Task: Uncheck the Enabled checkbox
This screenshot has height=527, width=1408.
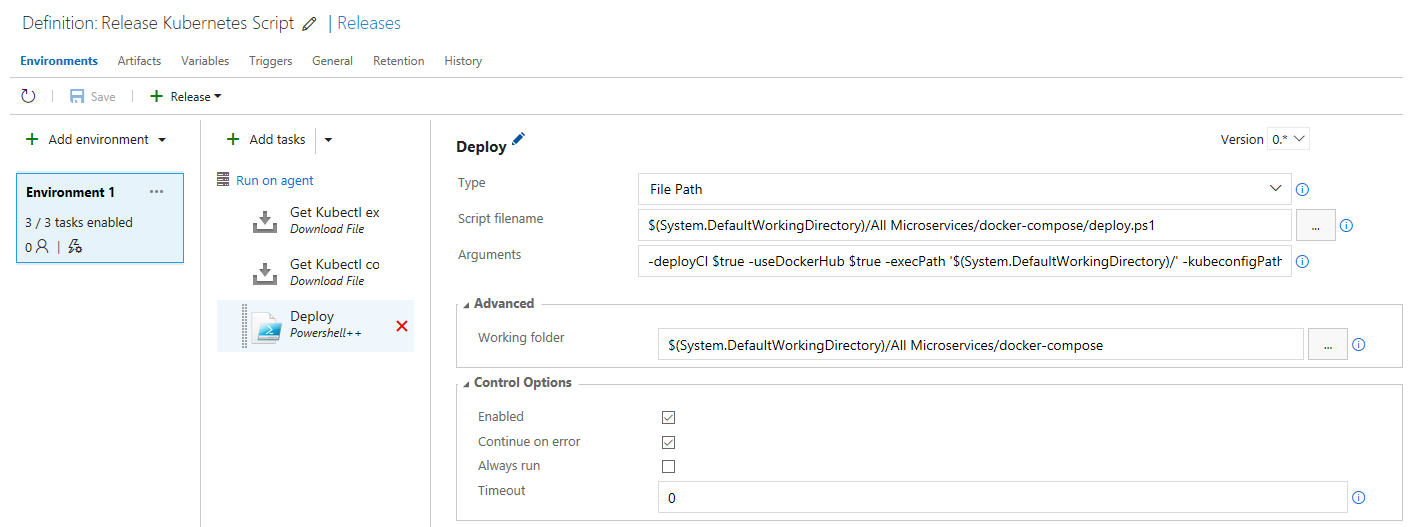Action: point(669,417)
